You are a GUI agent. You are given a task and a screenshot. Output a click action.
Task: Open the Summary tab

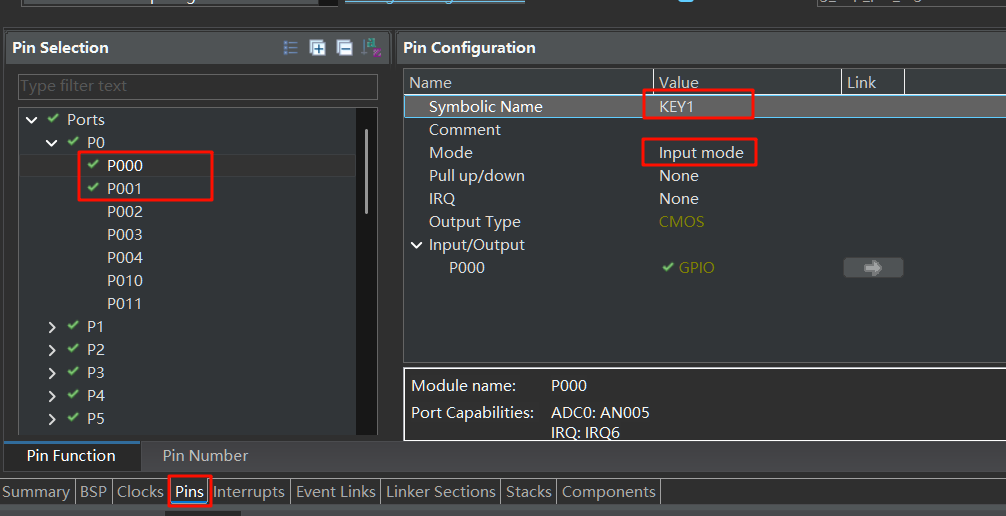pos(36,492)
